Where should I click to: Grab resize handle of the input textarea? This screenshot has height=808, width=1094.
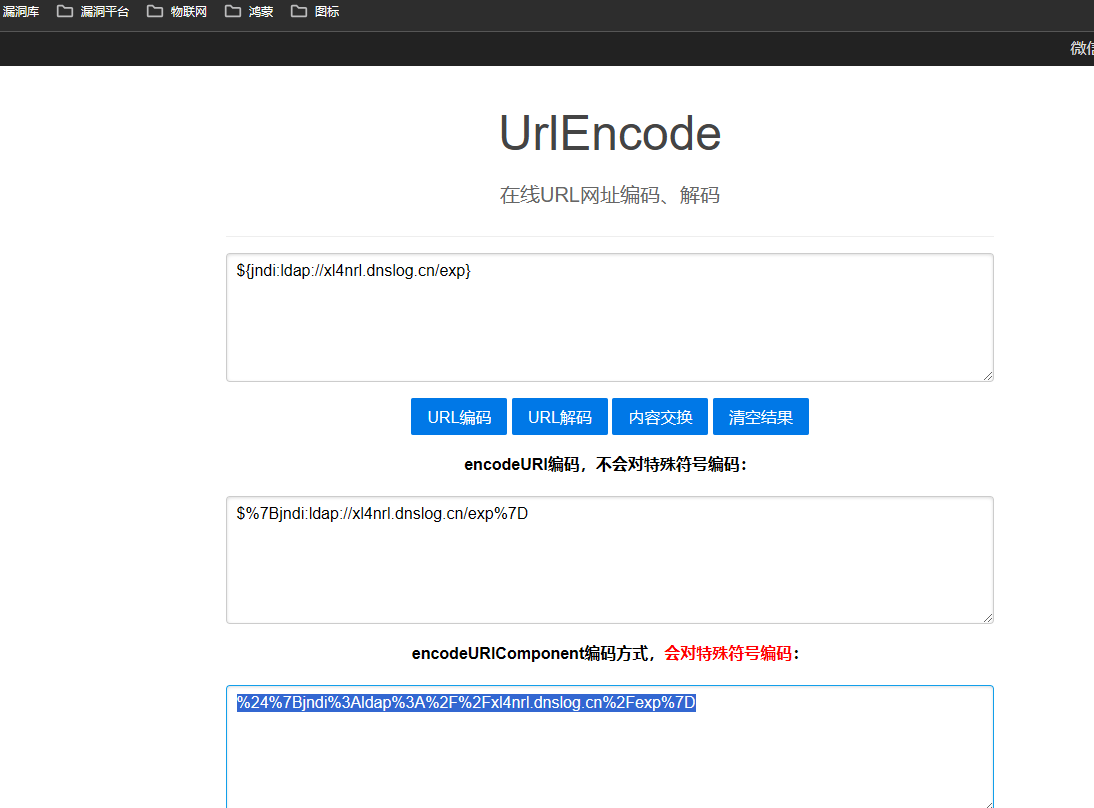[x=988, y=376]
